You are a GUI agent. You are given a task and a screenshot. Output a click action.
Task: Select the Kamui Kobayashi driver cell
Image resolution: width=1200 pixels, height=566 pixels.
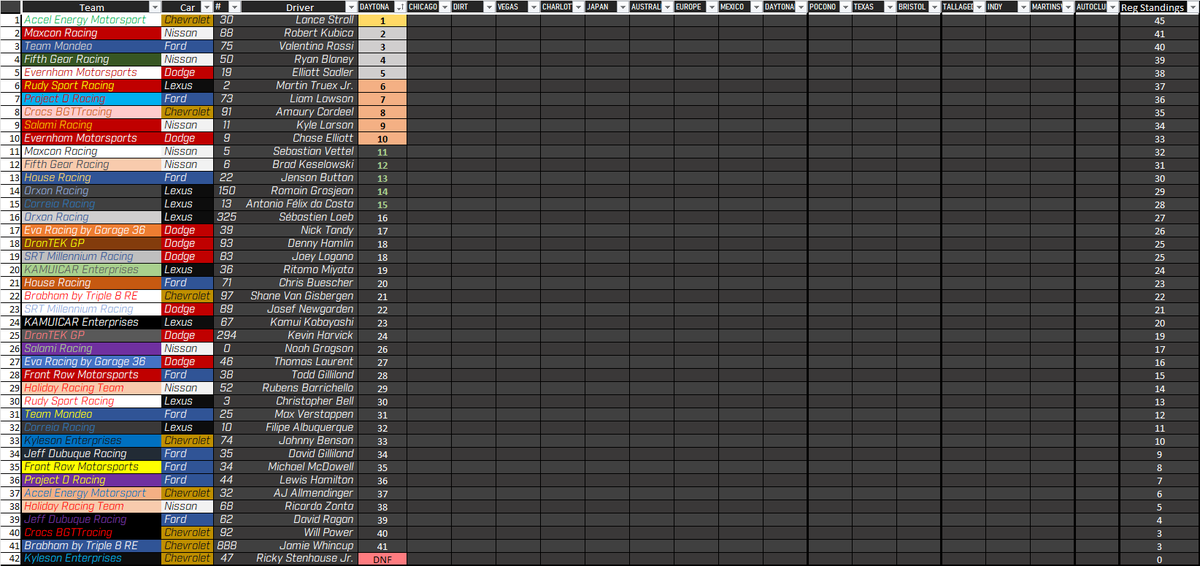pyautogui.click(x=299, y=322)
